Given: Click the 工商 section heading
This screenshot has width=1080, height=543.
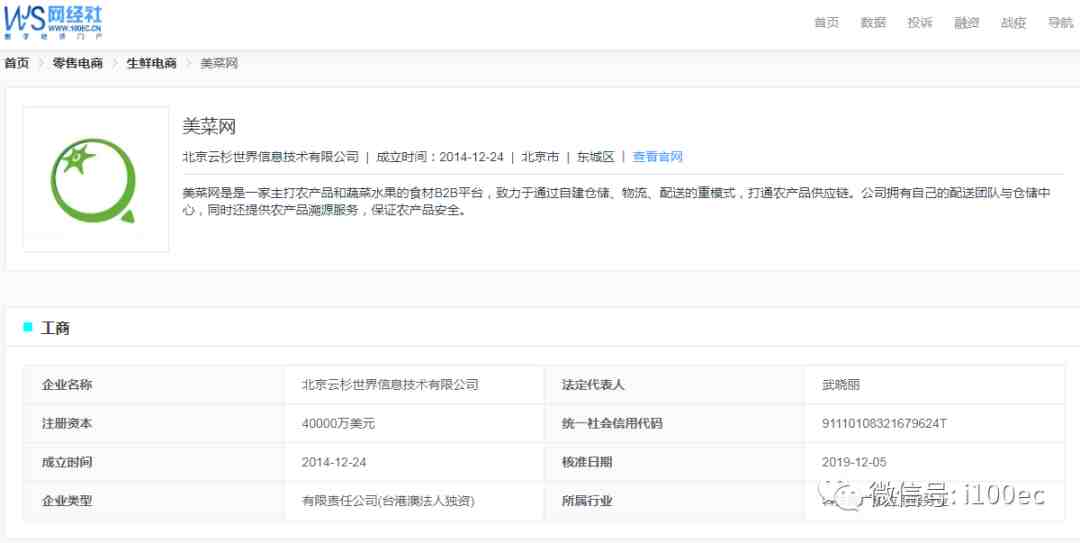Looking at the screenshot, I should point(55,328).
